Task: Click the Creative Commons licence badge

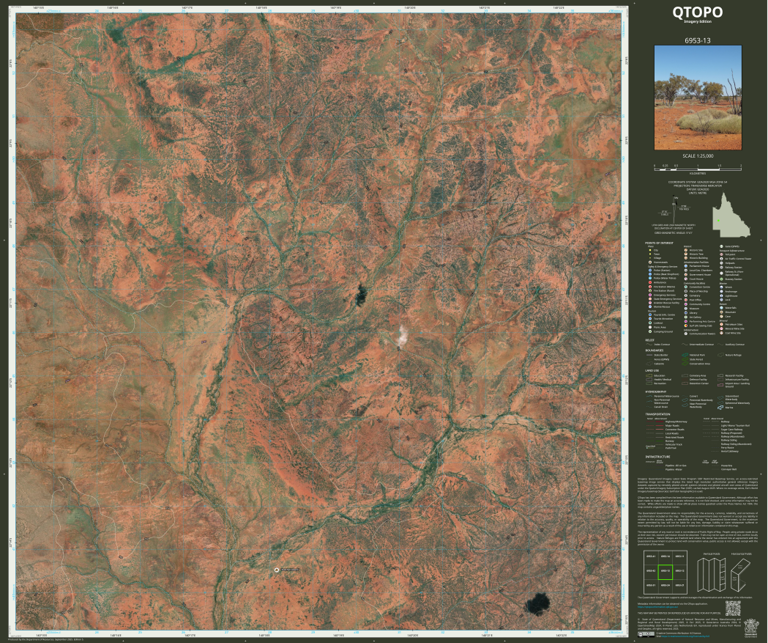Action: click(x=646, y=634)
